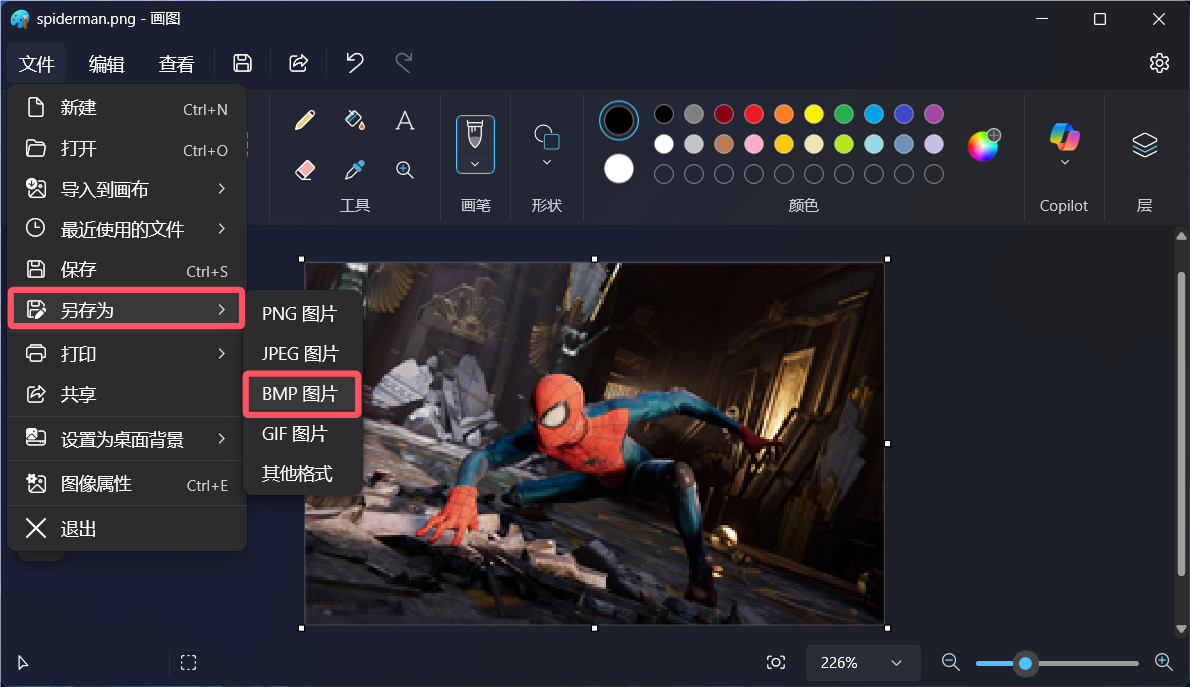This screenshot has width=1190, height=687.
Task: Pick the green color swatch
Action: click(x=844, y=114)
